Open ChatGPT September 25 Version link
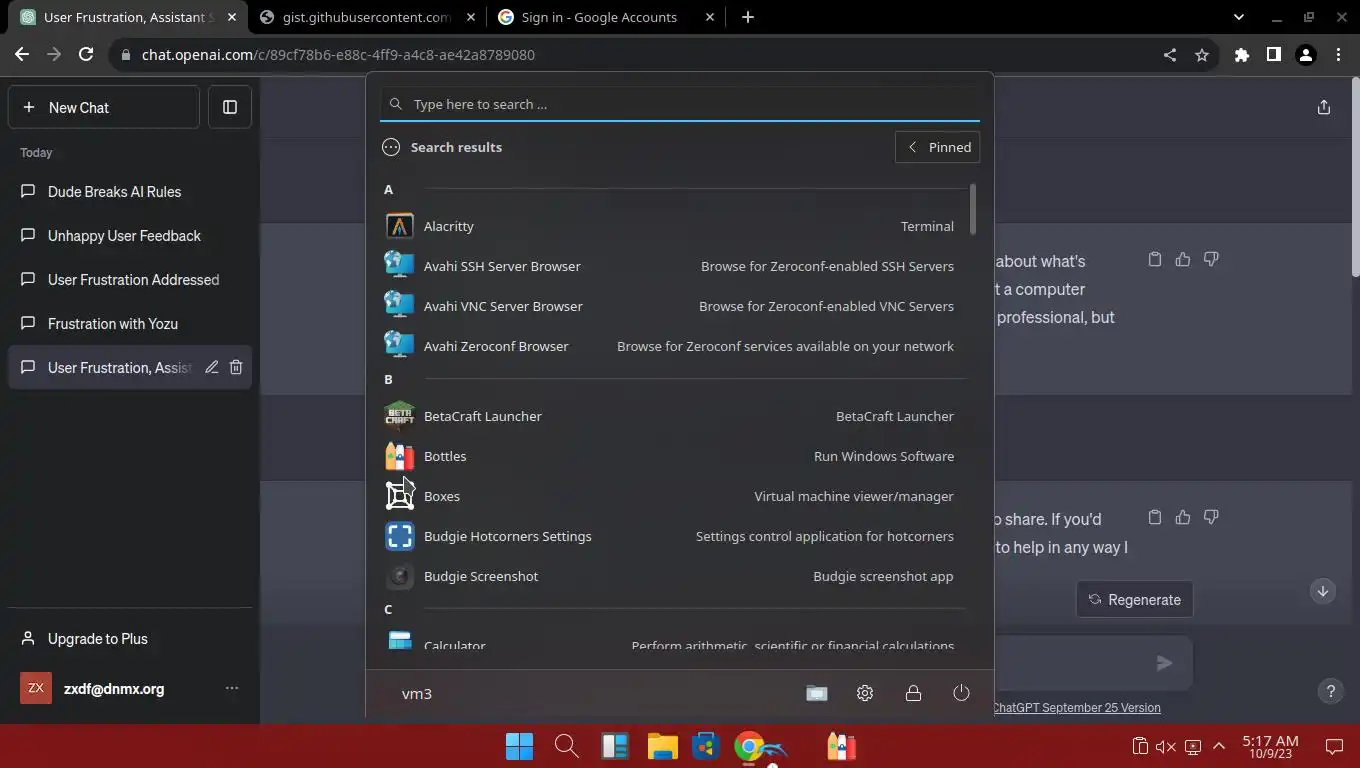The height and width of the screenshot is (768, 1360). 1077,707
